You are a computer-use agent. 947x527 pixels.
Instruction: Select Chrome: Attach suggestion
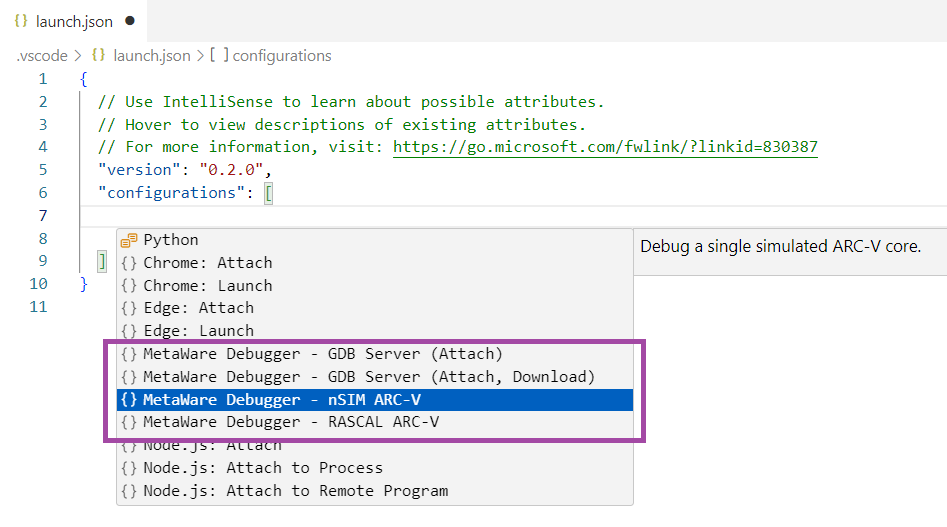click(374, 263)
